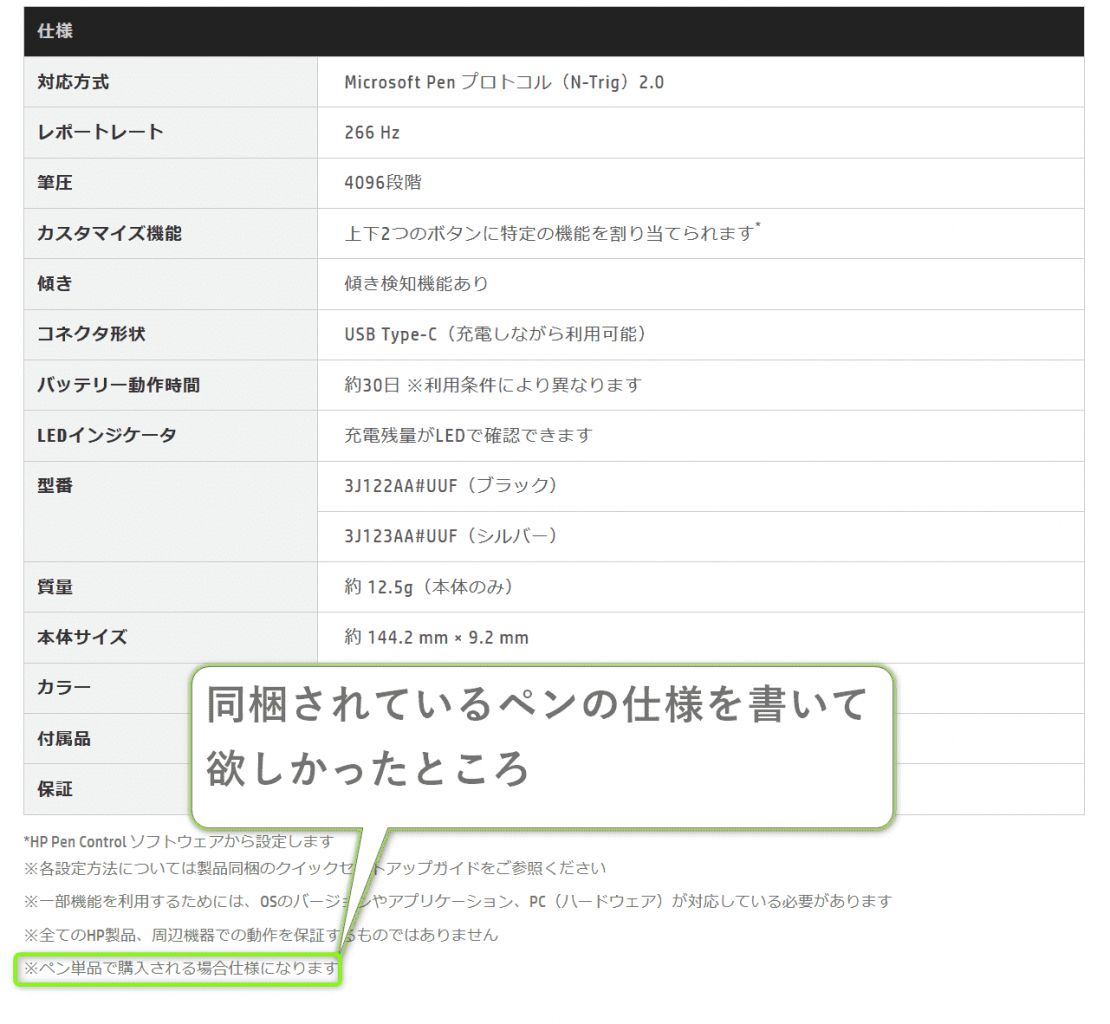Click the 傾き検知機能あり cell
The width and height of the screenshot is (1110, 1024).
[x=416, y=284]
